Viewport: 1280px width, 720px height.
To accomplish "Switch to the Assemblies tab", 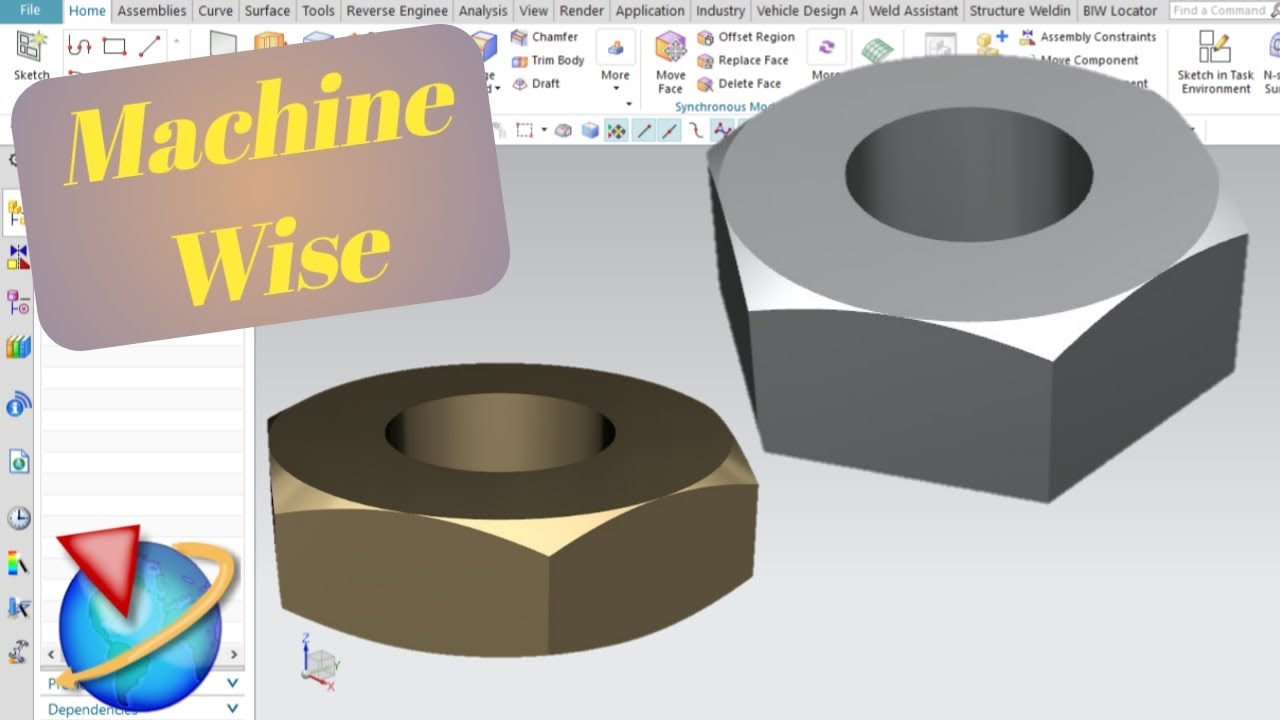I will pyautogui.click(x=152, y=11).
